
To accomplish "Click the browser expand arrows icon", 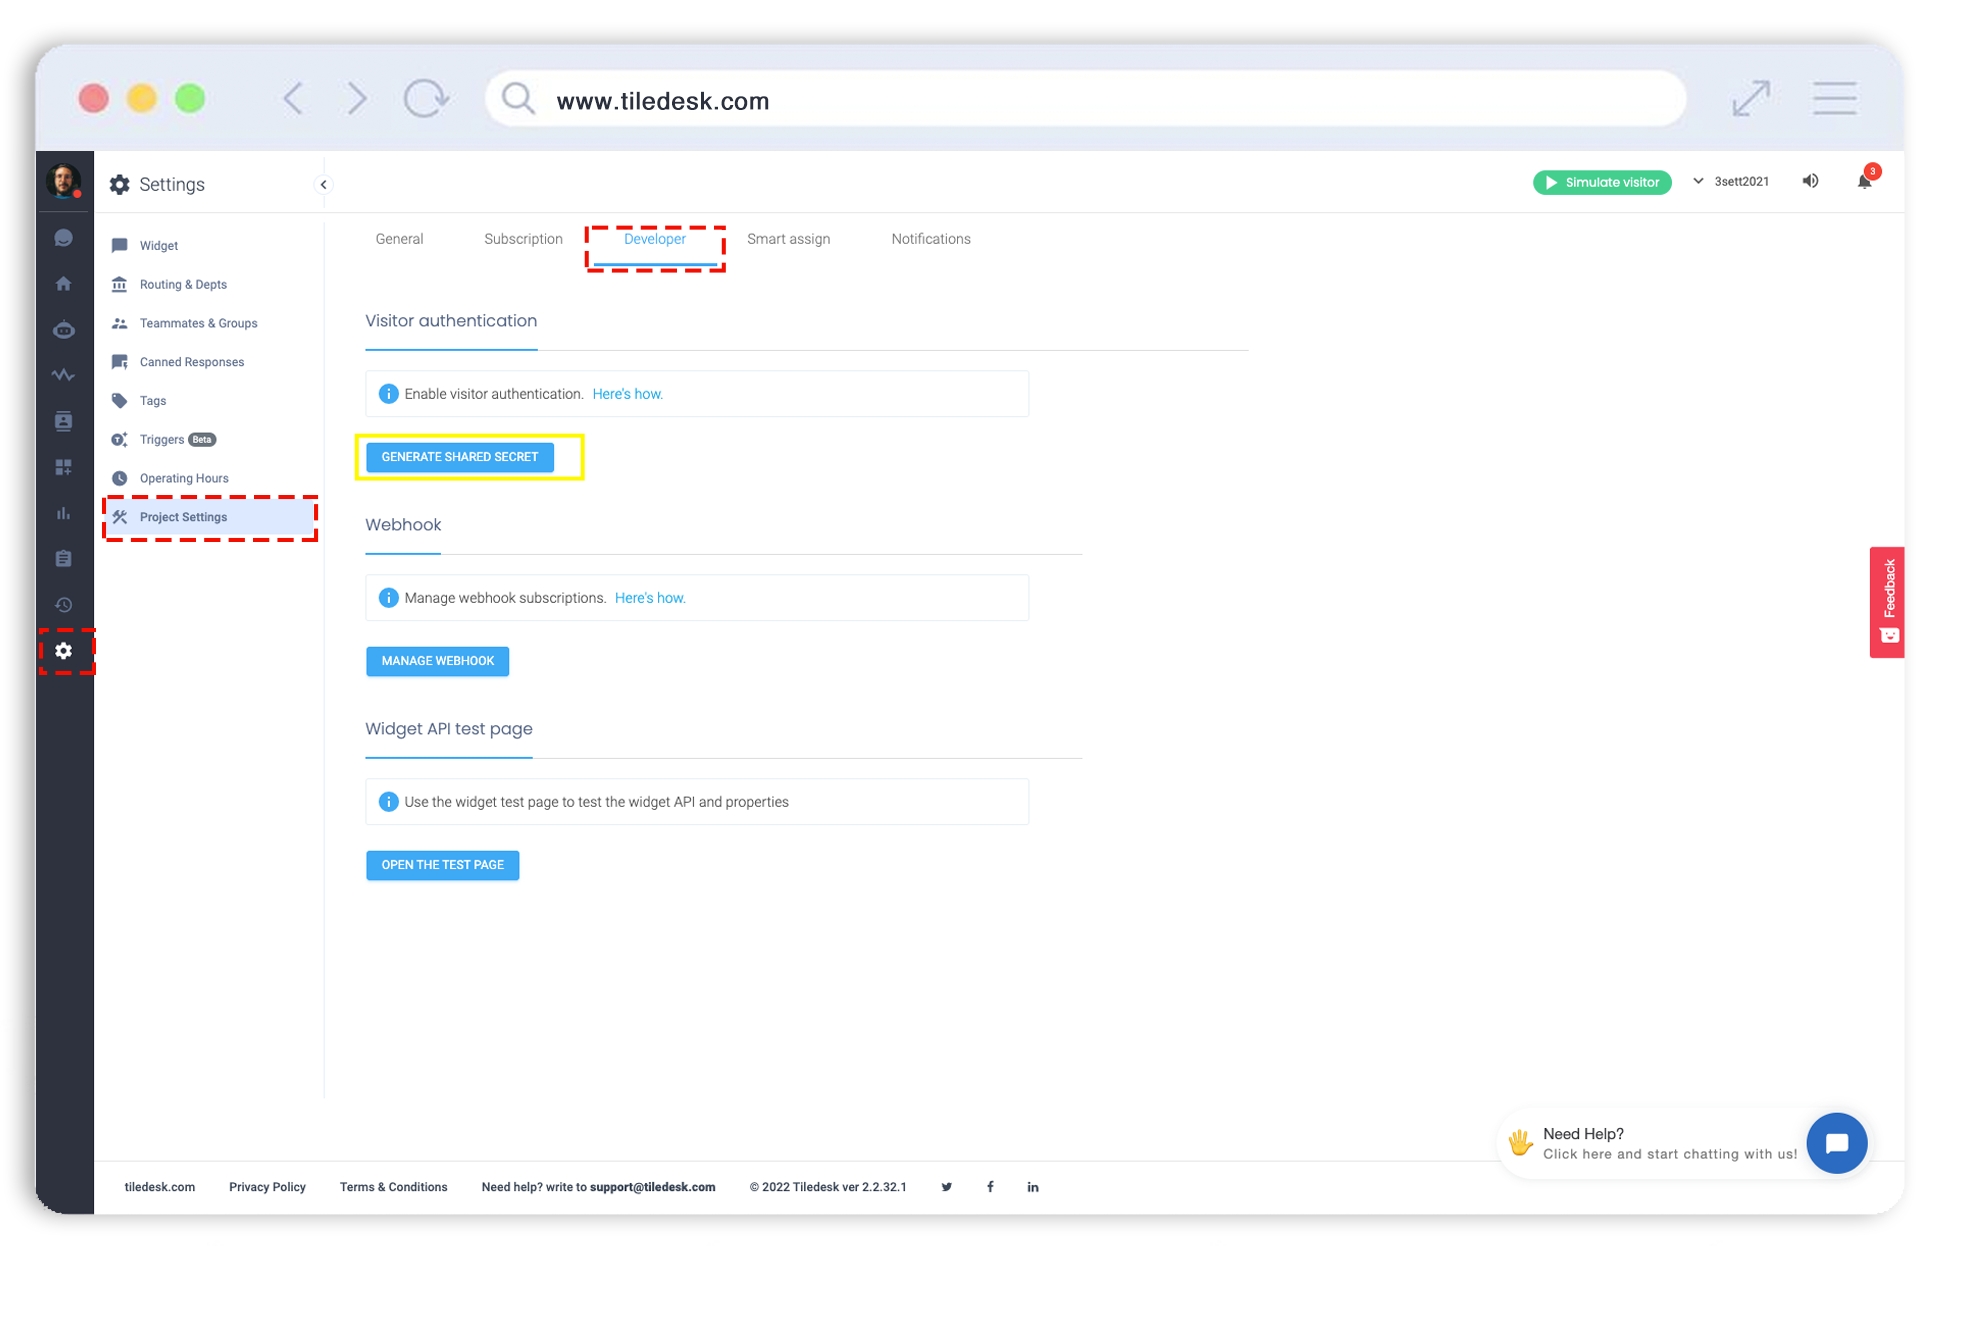I will click(x=1750, y=98).
